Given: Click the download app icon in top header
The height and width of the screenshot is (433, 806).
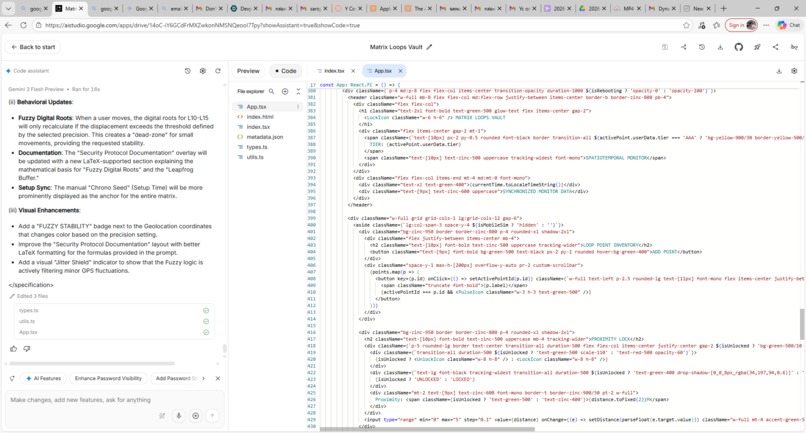Looking at the screenshot, I should coord(720,47).
